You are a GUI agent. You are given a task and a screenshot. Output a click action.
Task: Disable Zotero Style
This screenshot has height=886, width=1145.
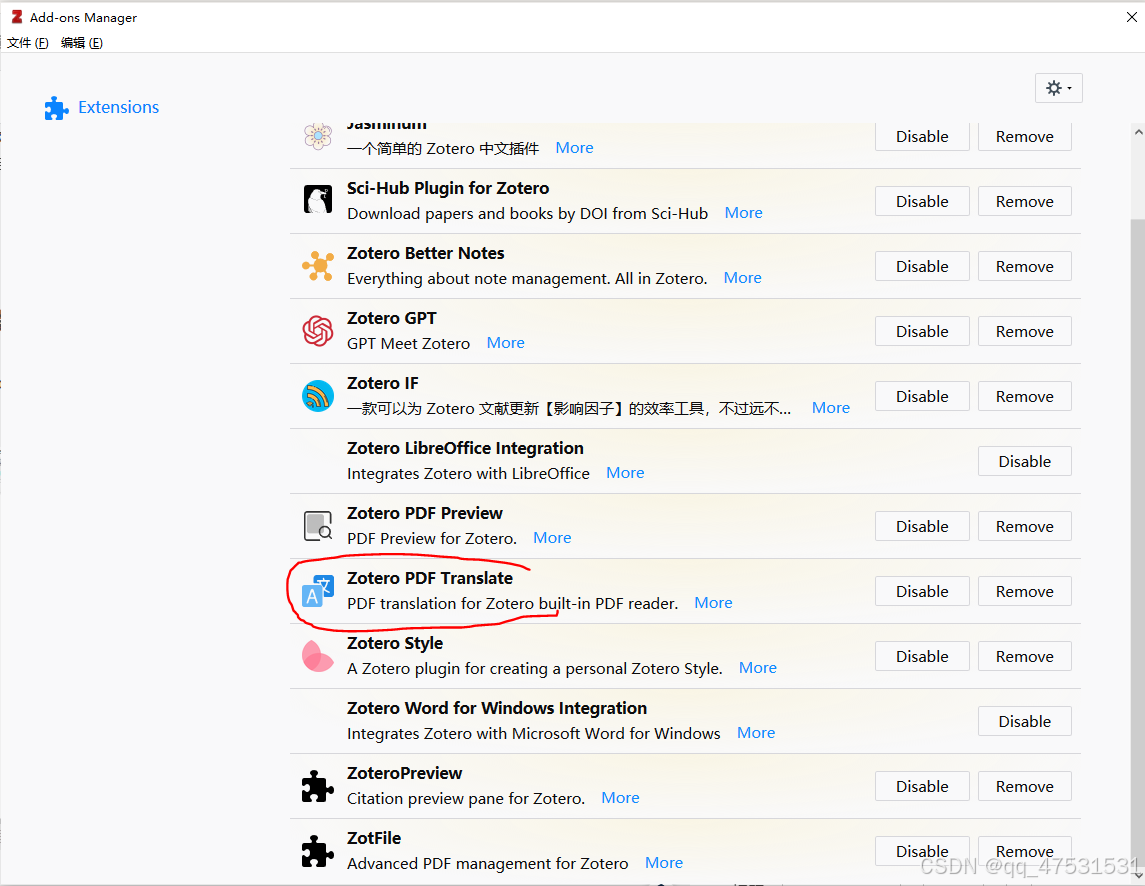(922, 657)
